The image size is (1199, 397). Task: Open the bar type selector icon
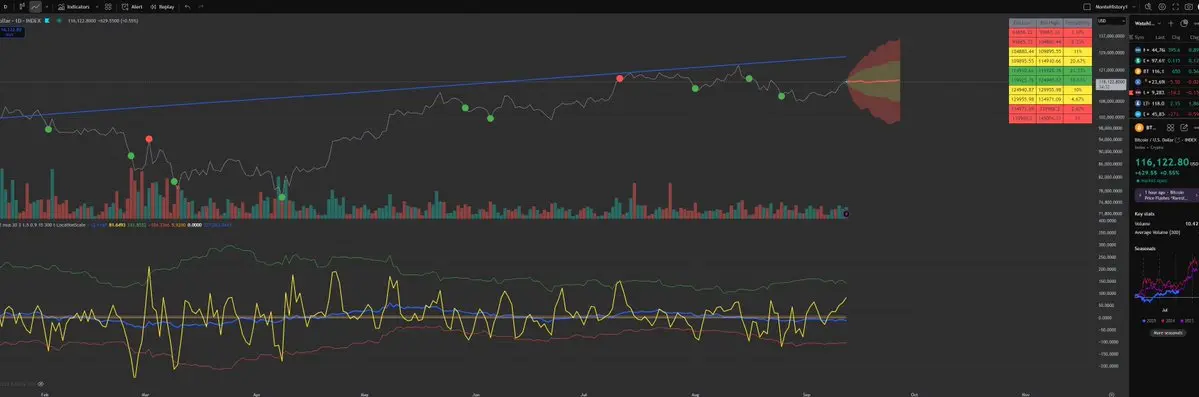pos(22,6)
